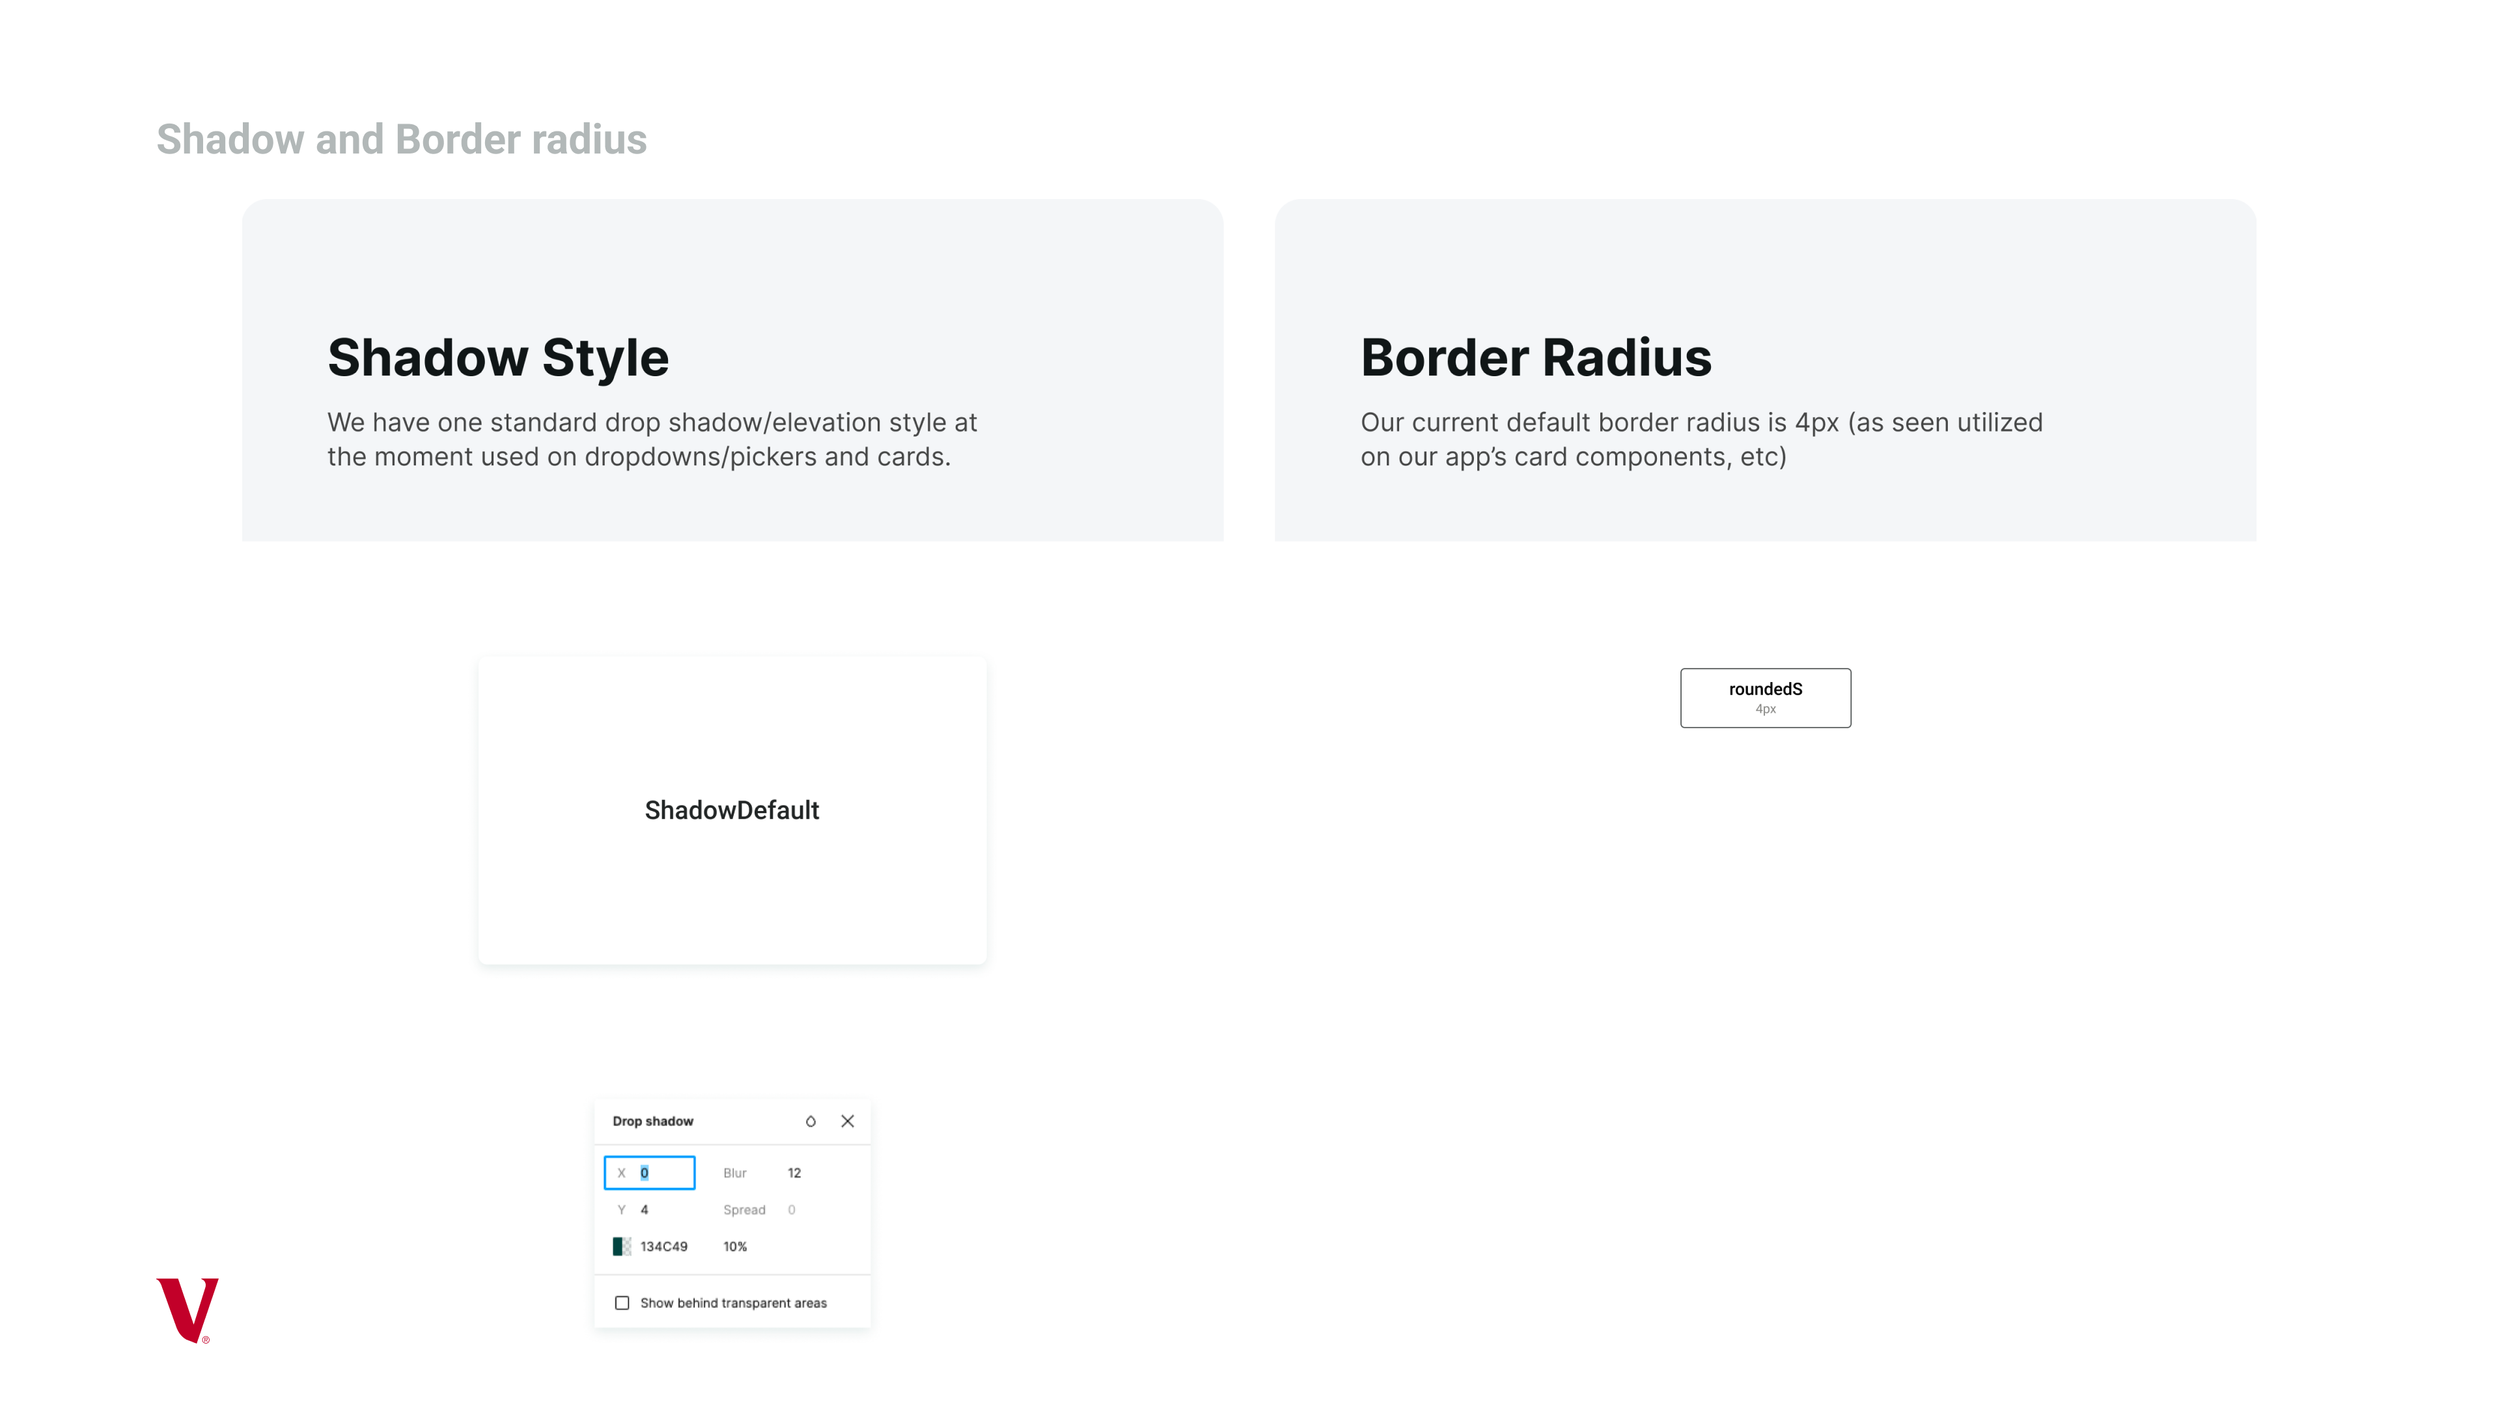Click the Spread label

(744, 1210)
